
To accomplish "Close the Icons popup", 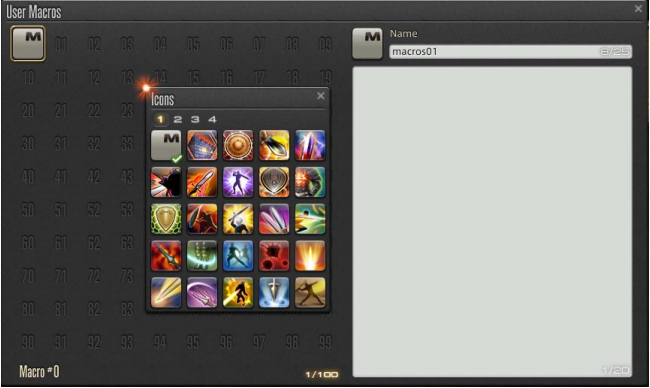I will pos(320,96).
